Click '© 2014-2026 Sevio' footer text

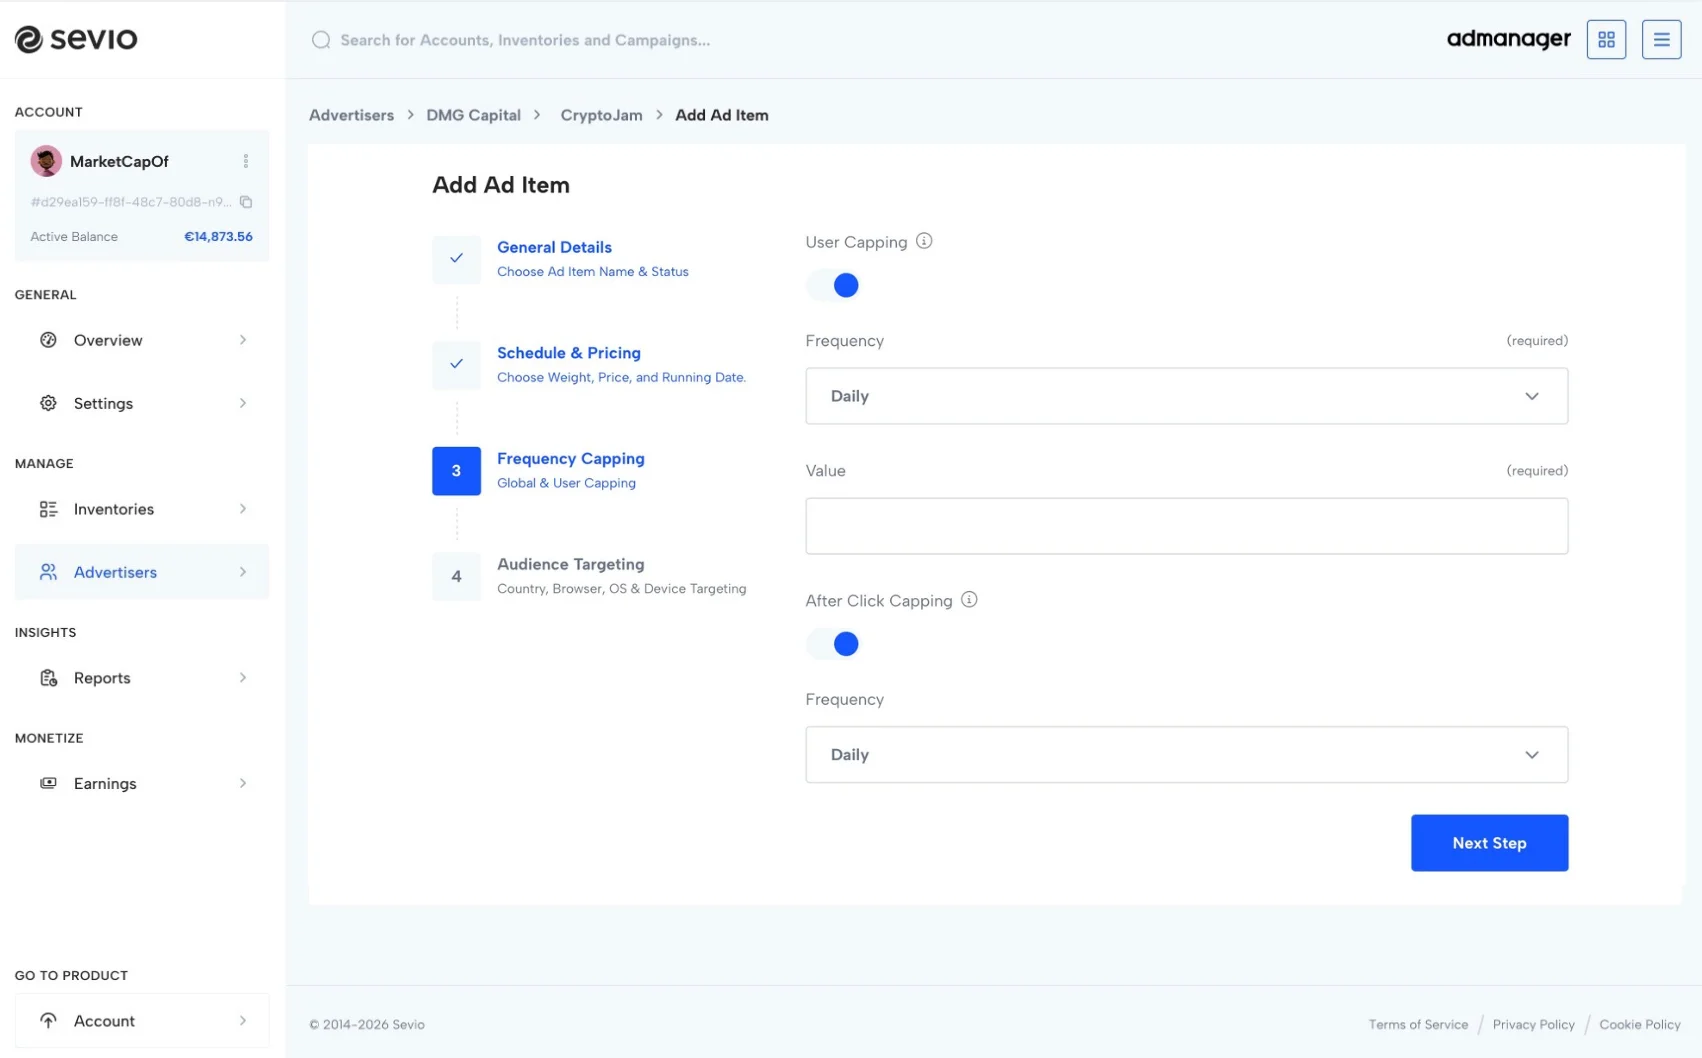point(367,1024)
